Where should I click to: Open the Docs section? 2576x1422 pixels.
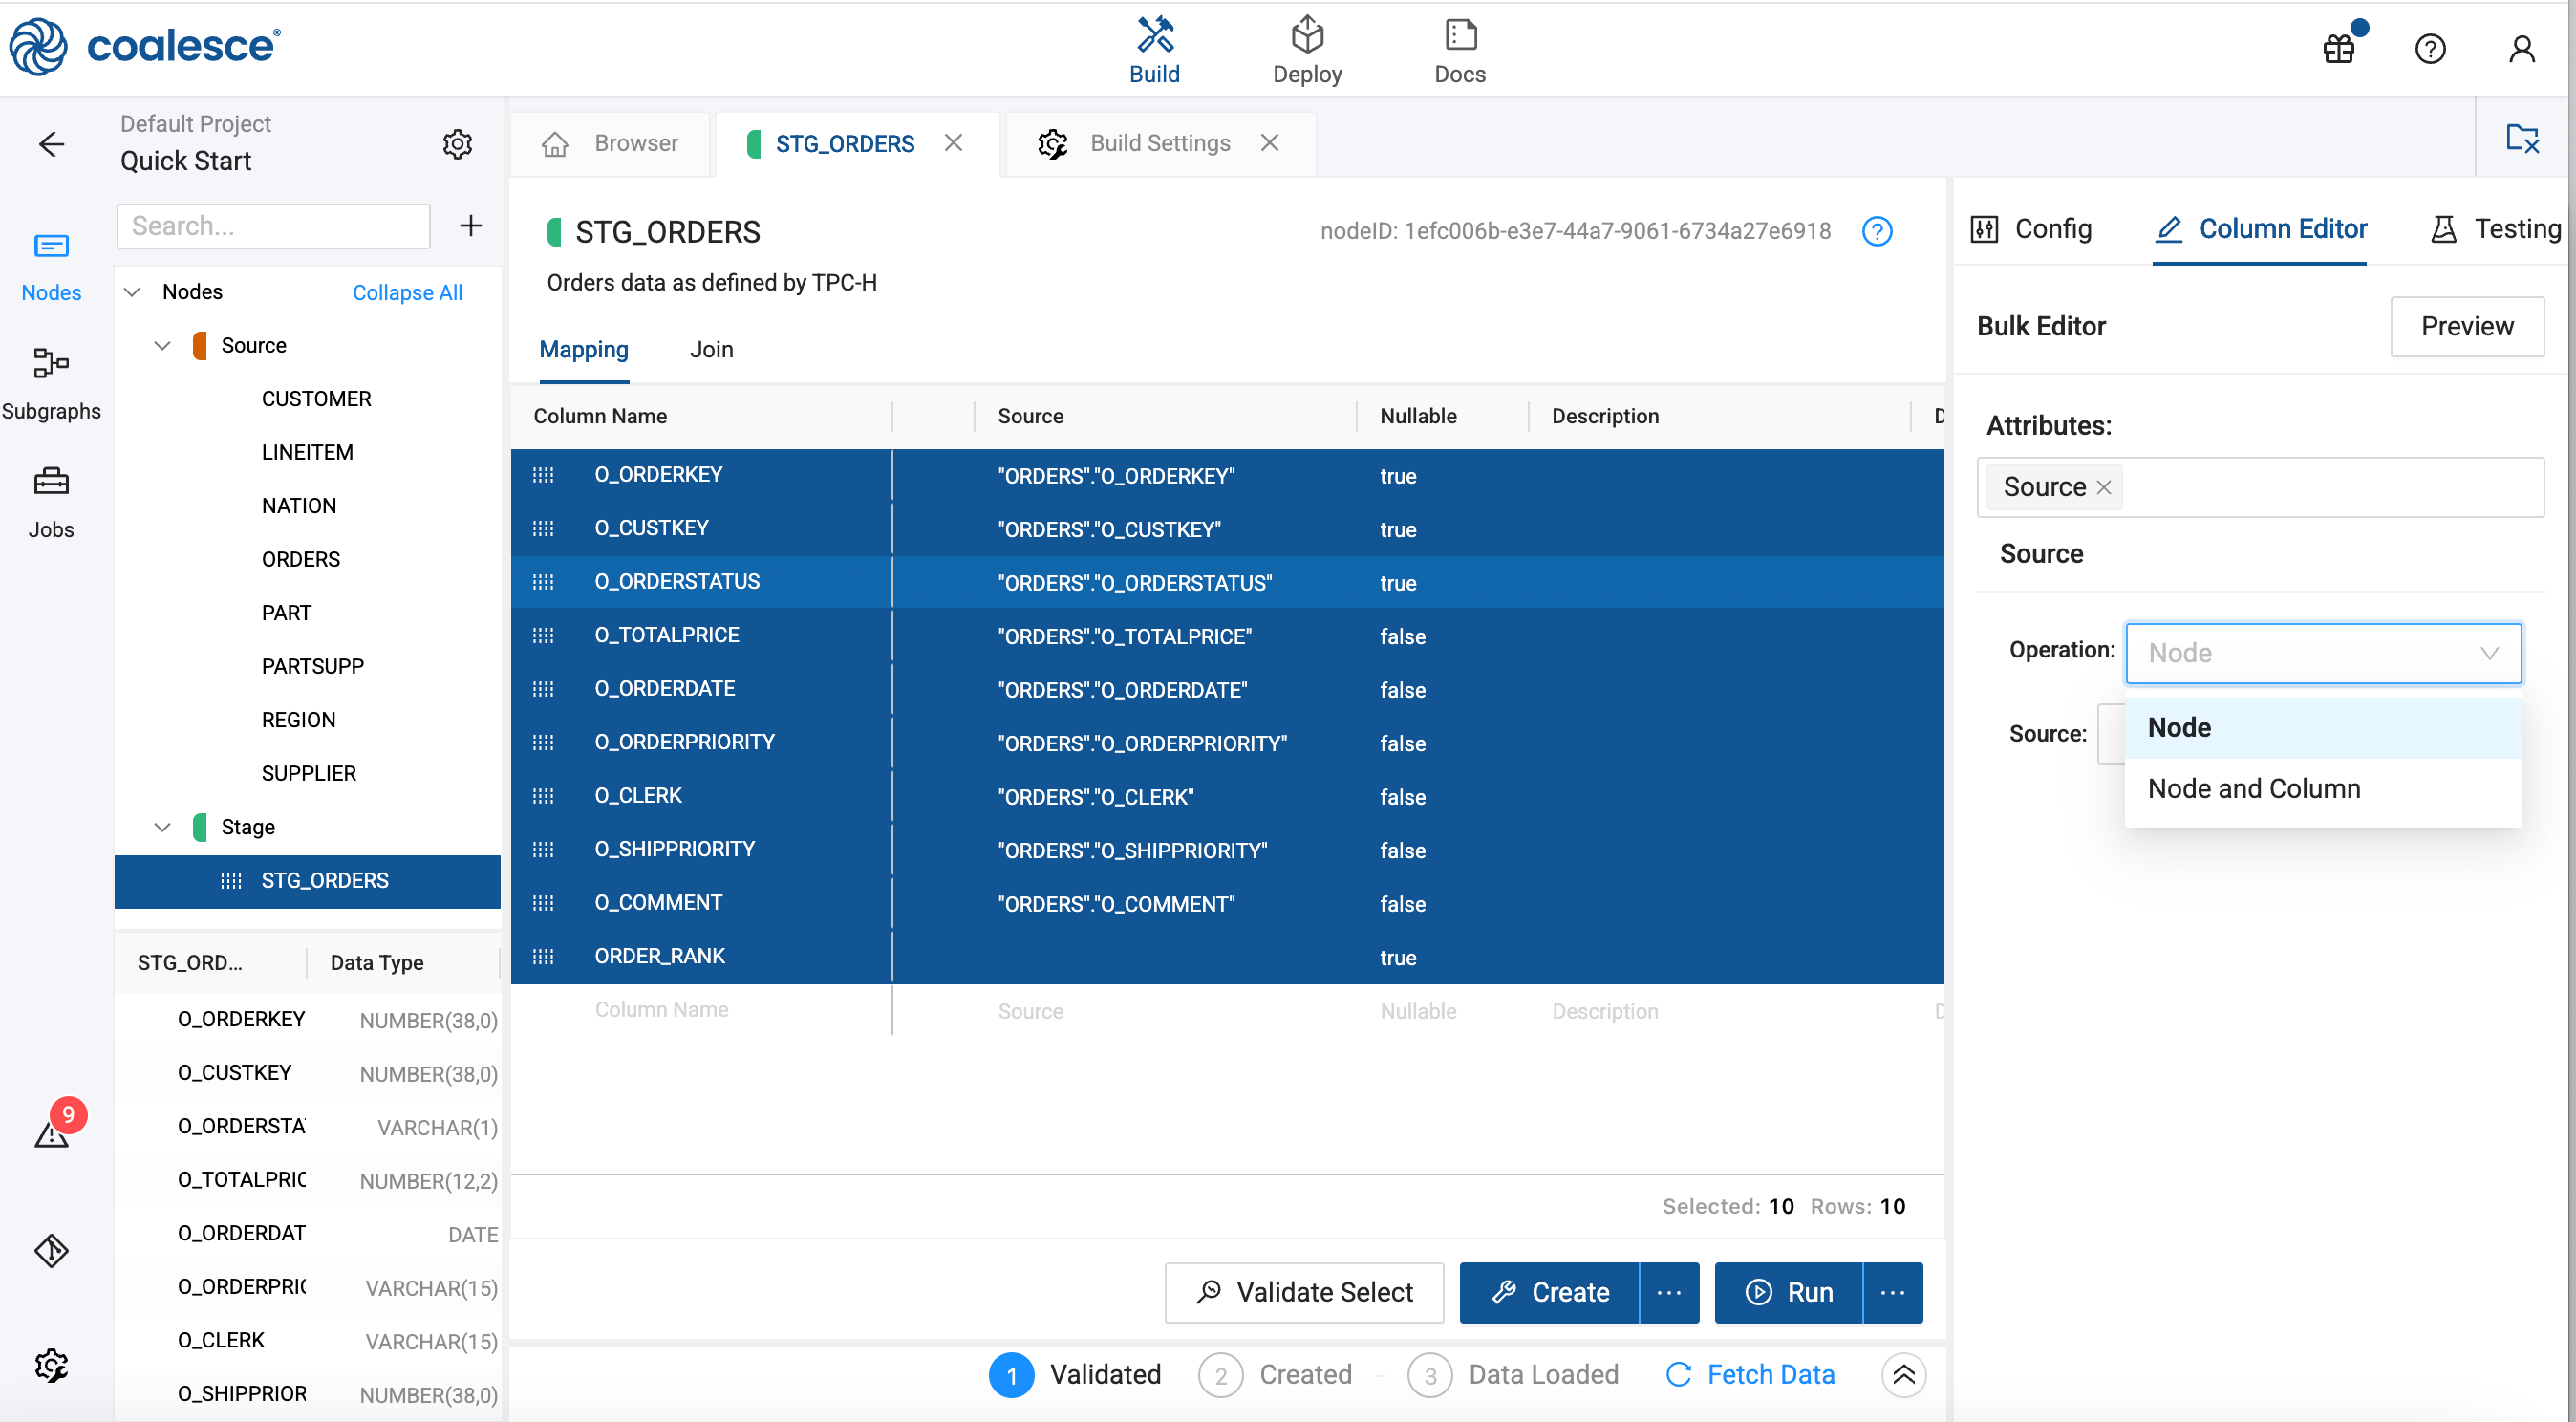(x=1460, y=50)
